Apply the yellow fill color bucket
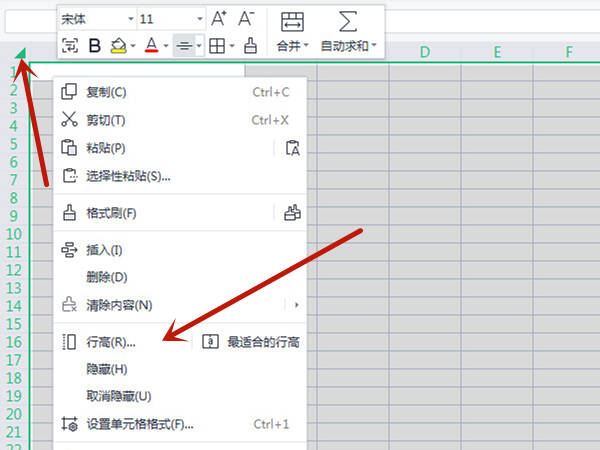This screenshot has width=600, height=450. (118, 46)
